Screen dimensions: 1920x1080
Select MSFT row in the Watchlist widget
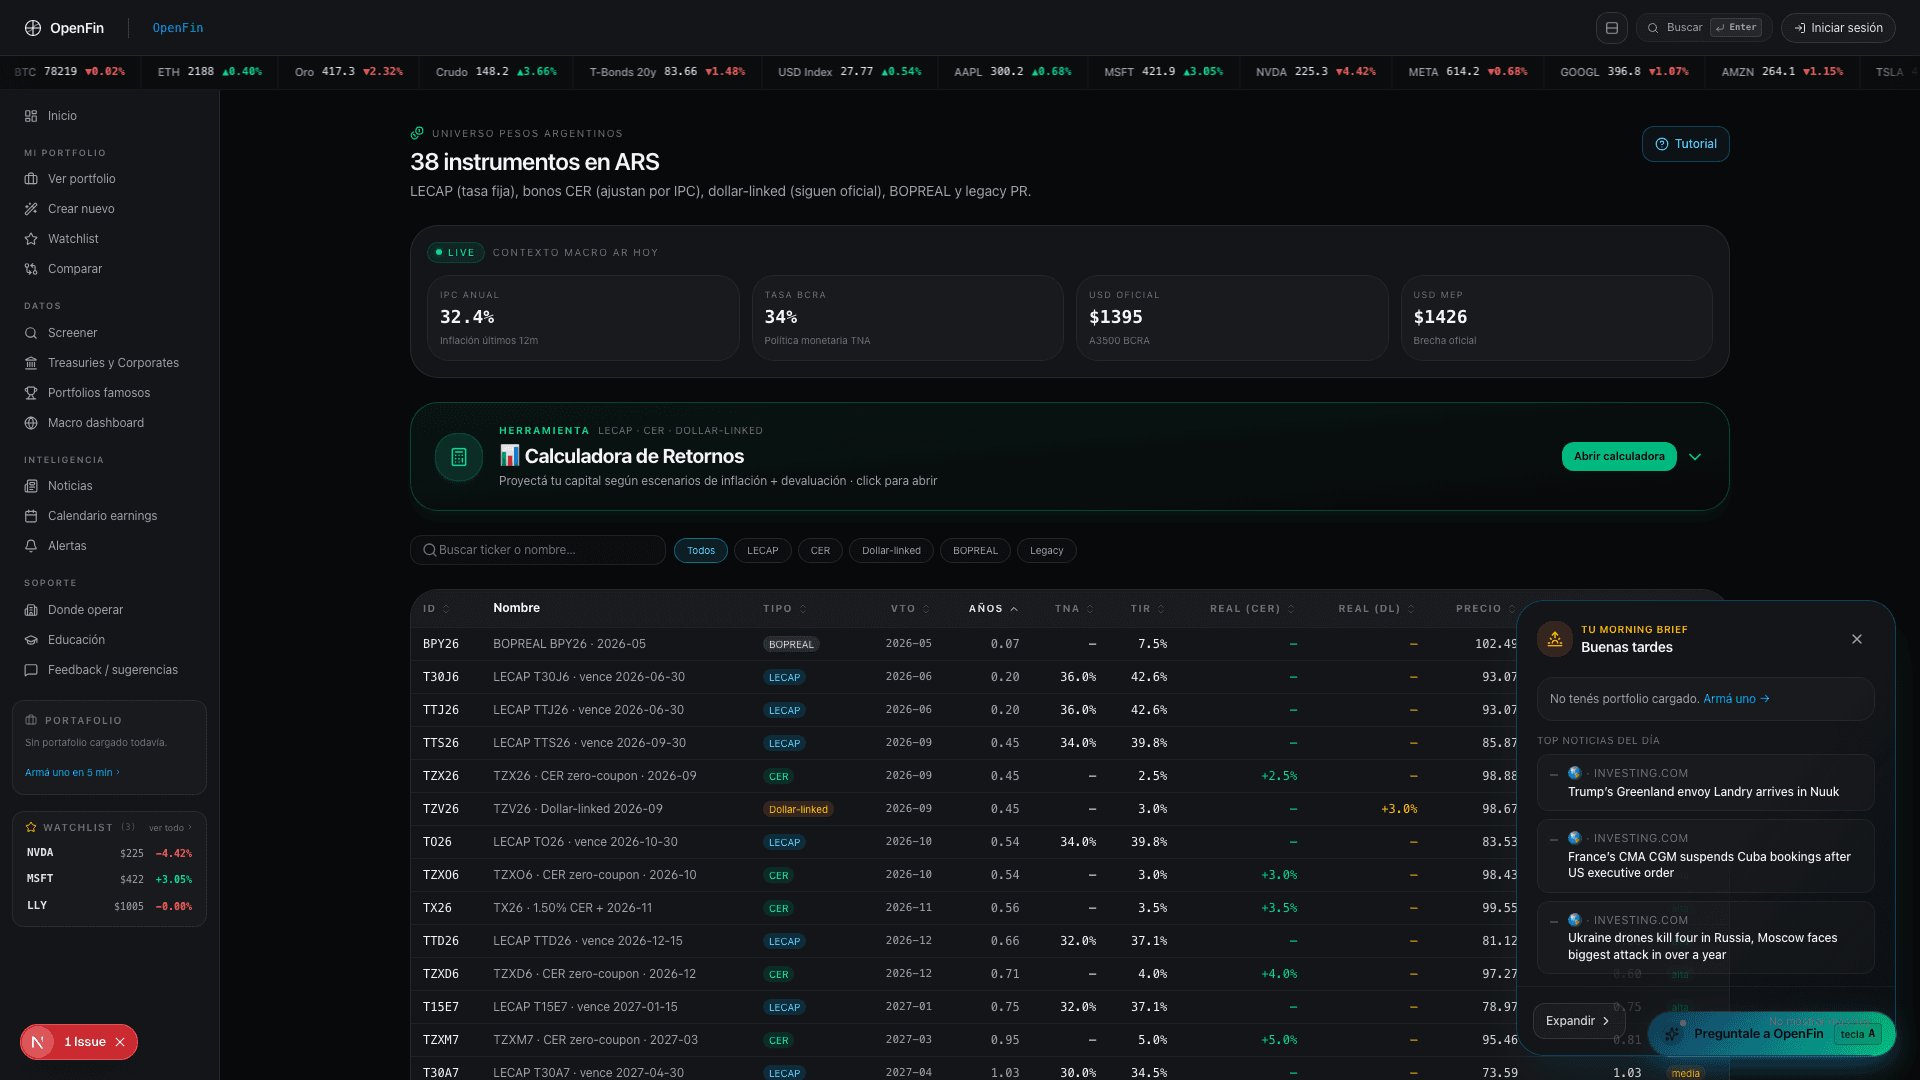point(109,879)
